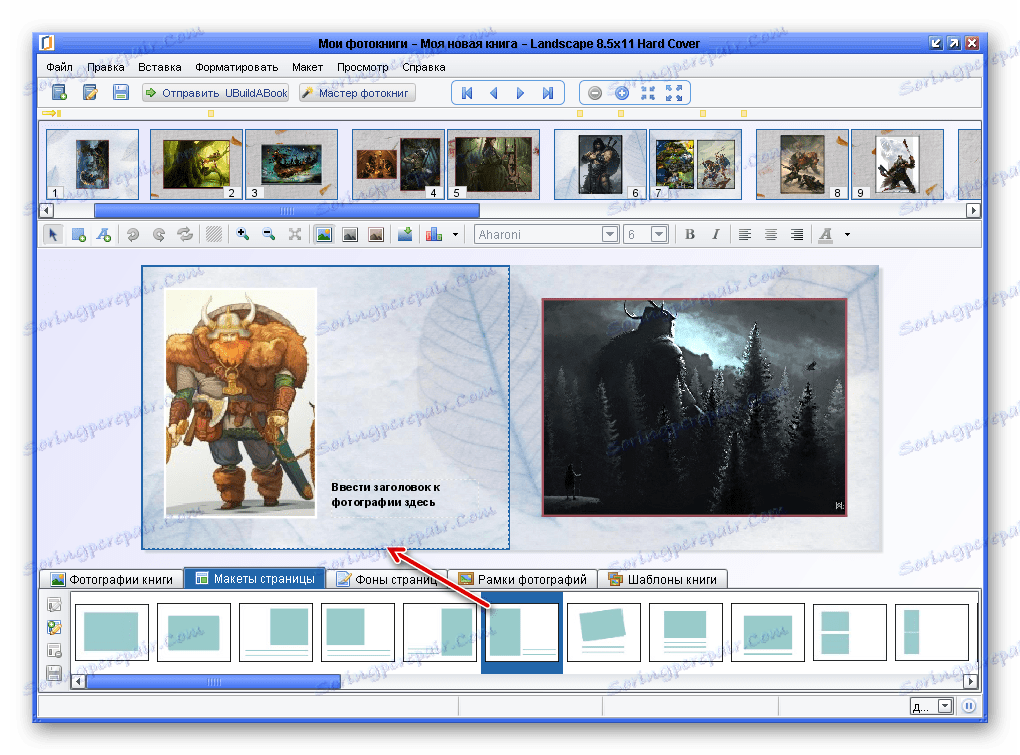The height and width of the screenshot is (755, 1020).
Task: Open the Aharoni font dropdown
Action: [x=609, y=234]
